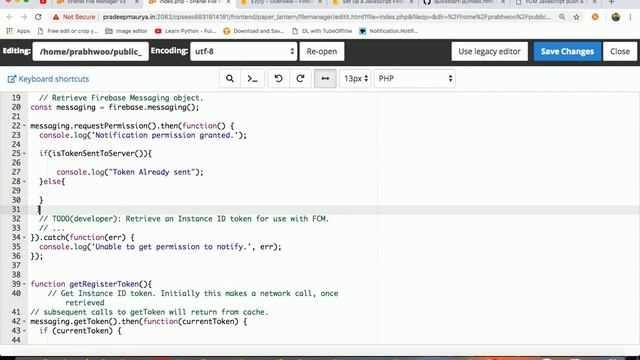The width and height of the screenshot is (640, 360).
Task: Redo the last edit
Action: tap(300, 78)
